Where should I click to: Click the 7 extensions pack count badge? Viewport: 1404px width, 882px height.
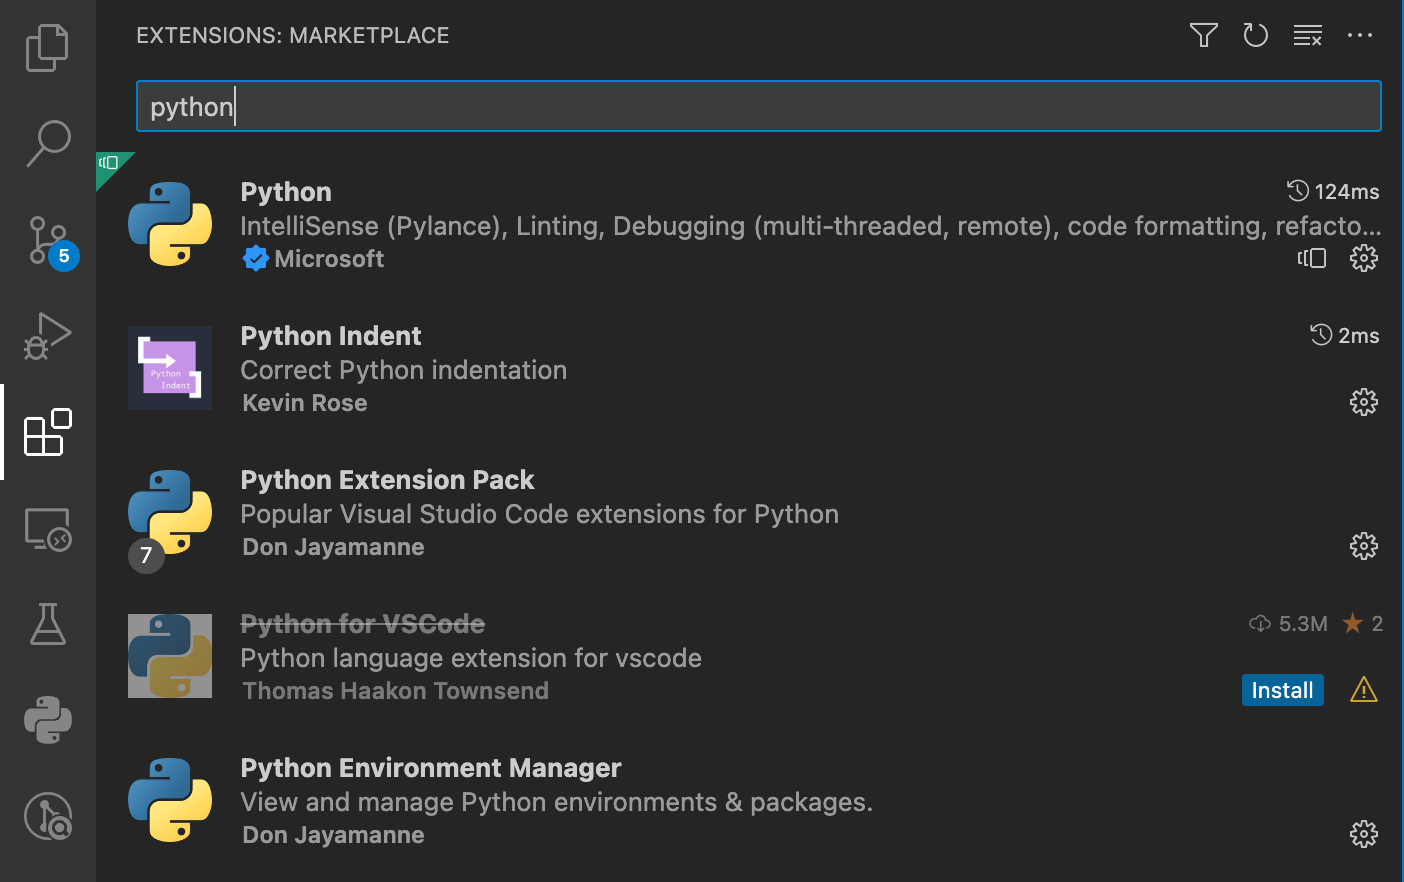click(146, 555)
